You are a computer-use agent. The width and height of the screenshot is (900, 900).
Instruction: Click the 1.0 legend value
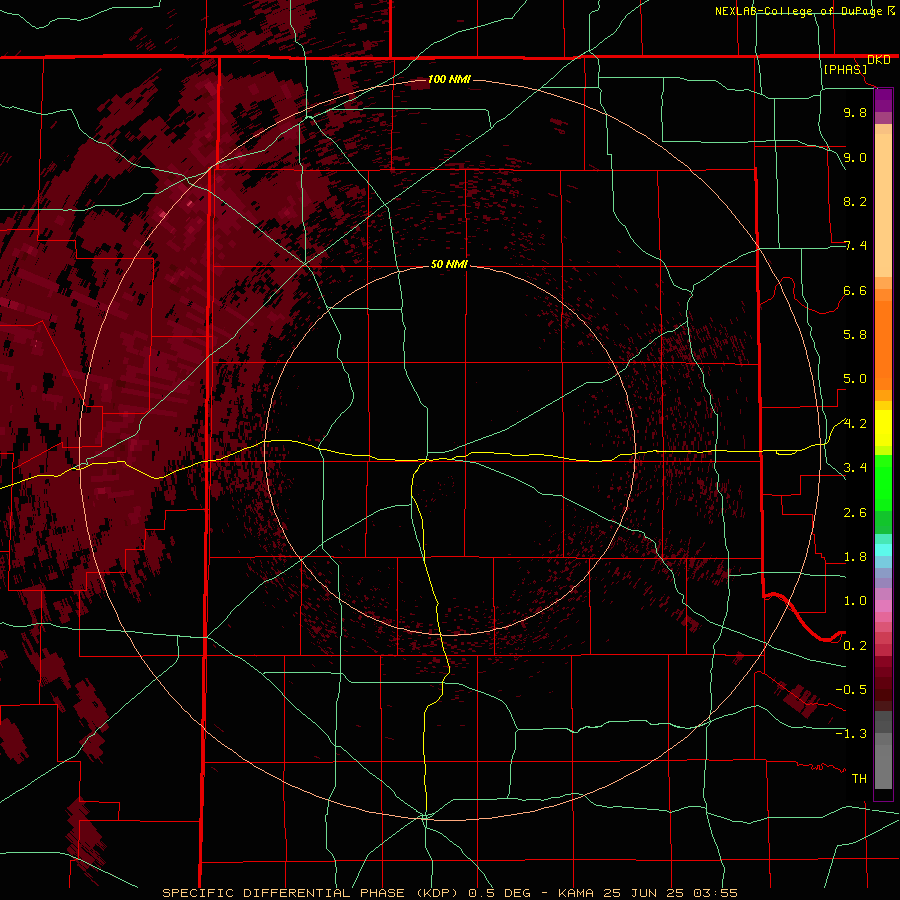pyautogui.click(x=855, y=601)
